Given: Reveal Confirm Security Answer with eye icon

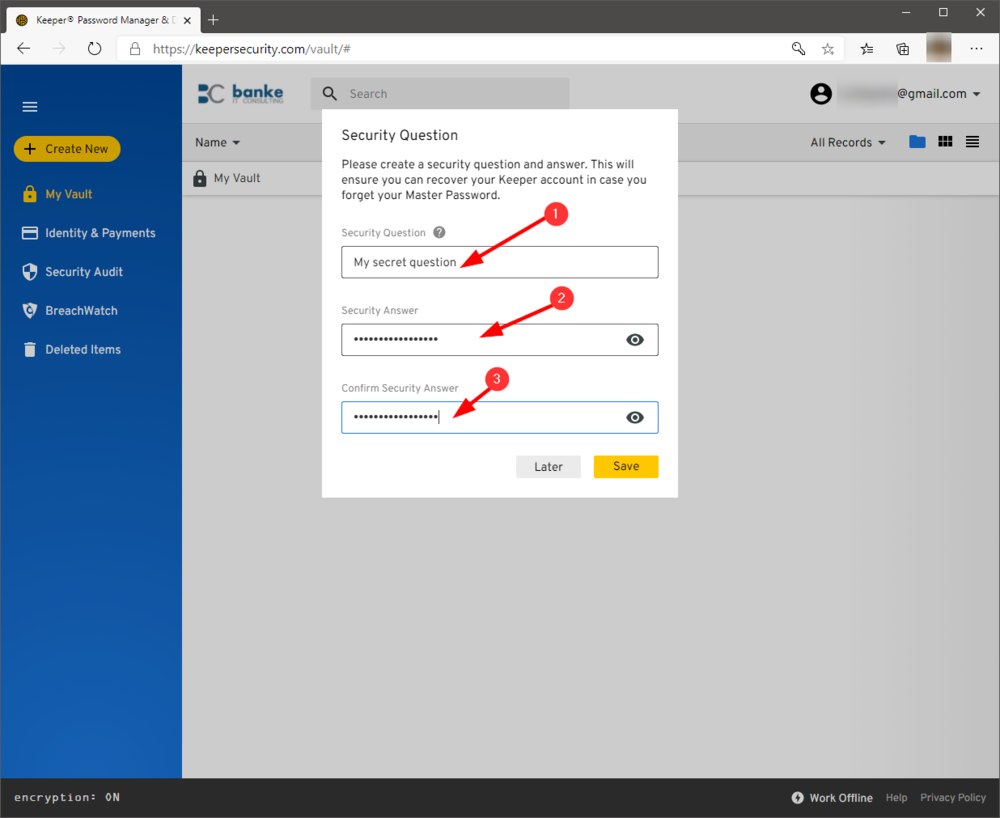Looking at the screenshot, I should click(x=635, y=418).
